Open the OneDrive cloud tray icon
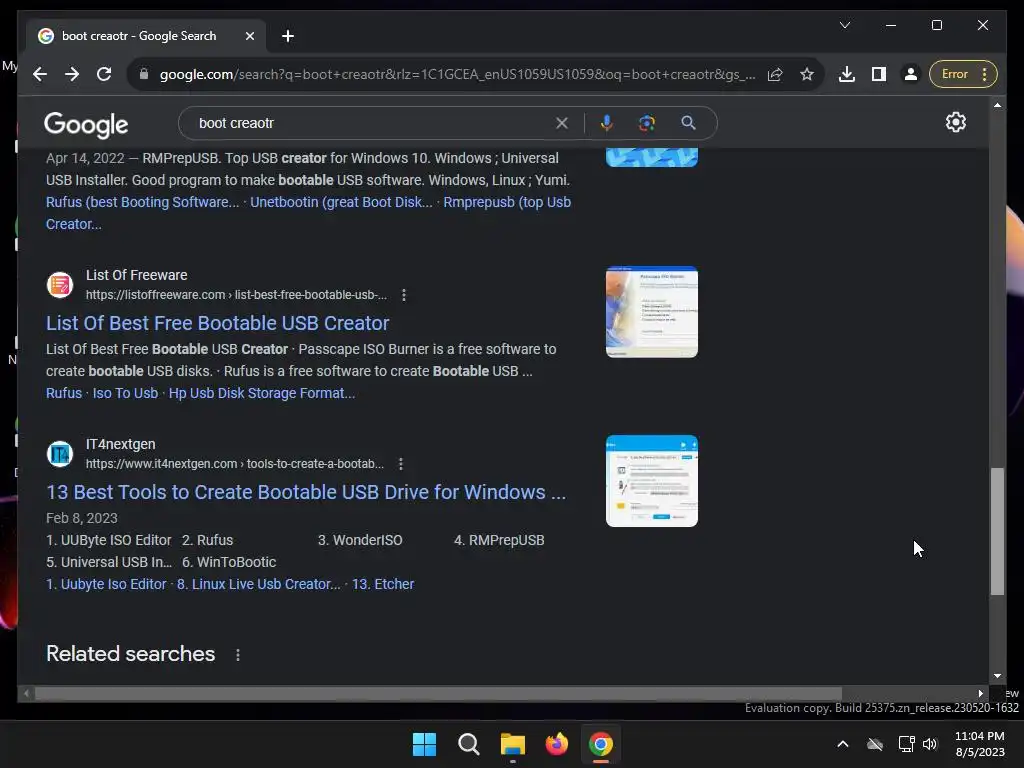 click(x=875, y=744)
